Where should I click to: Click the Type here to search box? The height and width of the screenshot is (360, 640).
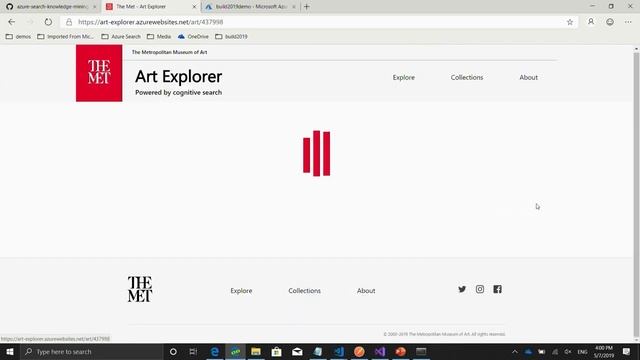tap(92, 351)
